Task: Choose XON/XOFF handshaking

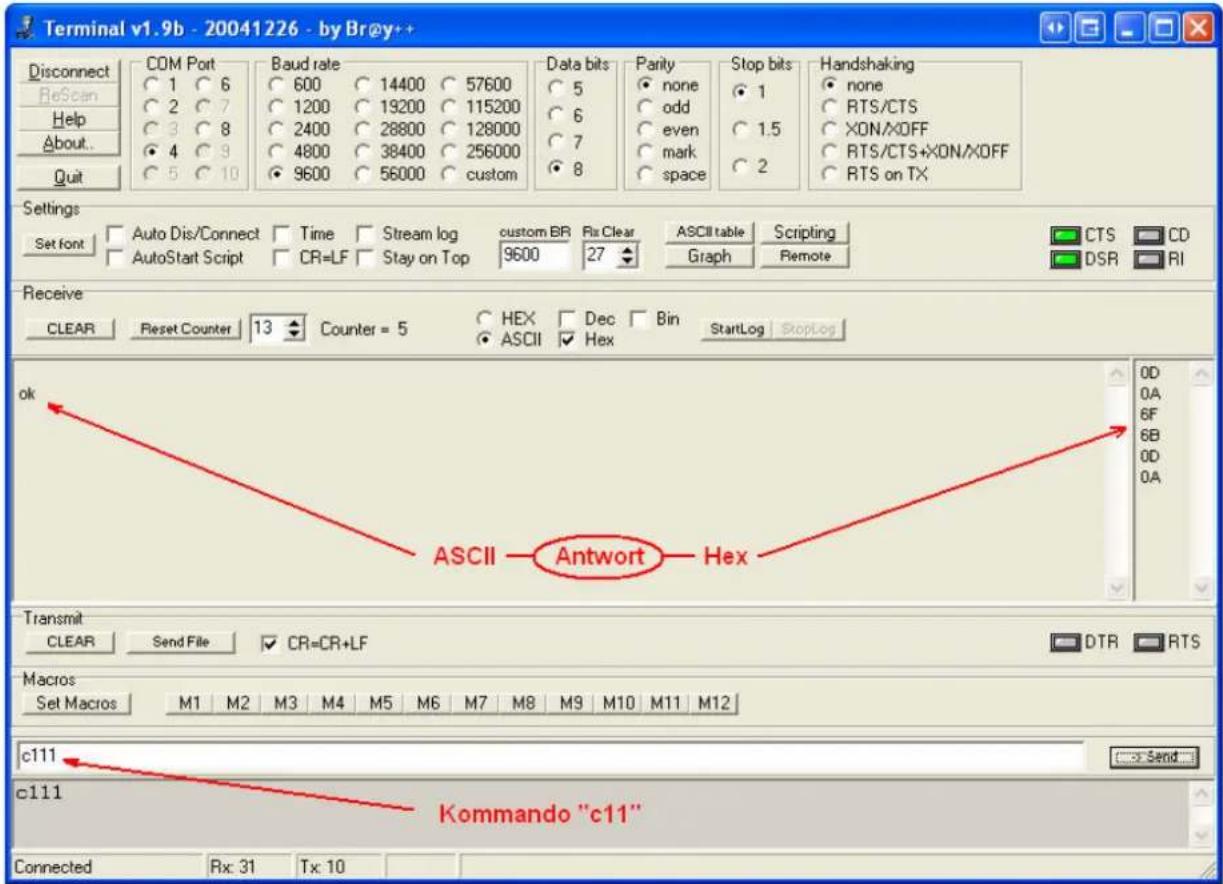Action: click(x=829, y=129)
